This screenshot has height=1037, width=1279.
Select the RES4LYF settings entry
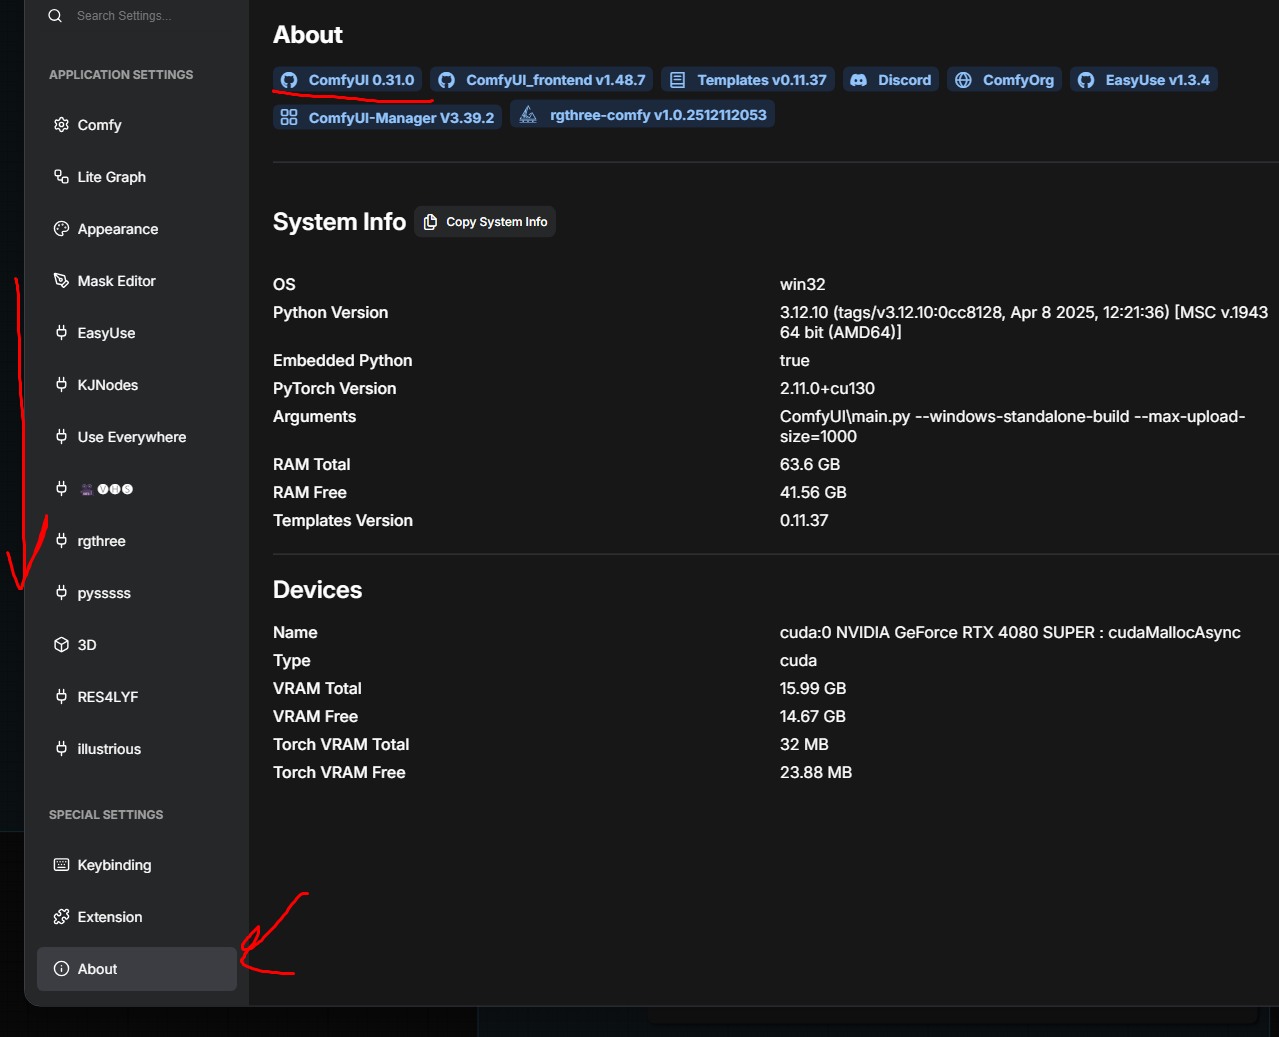click(x=137, y=697)
